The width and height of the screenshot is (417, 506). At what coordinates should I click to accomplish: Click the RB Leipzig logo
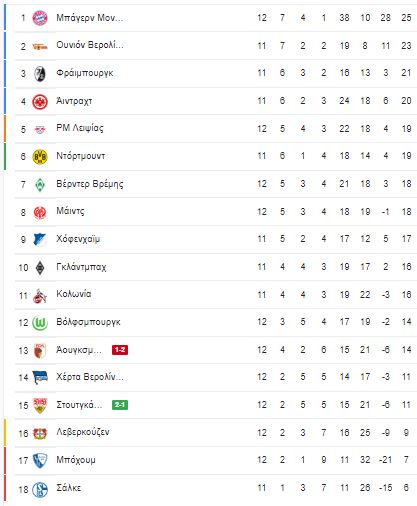tap(40, 129)
